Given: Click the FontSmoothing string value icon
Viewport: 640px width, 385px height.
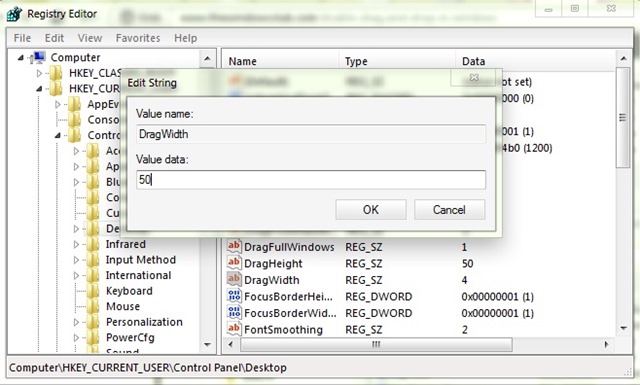Looking at the screenshot, I should tap(234, 329).
